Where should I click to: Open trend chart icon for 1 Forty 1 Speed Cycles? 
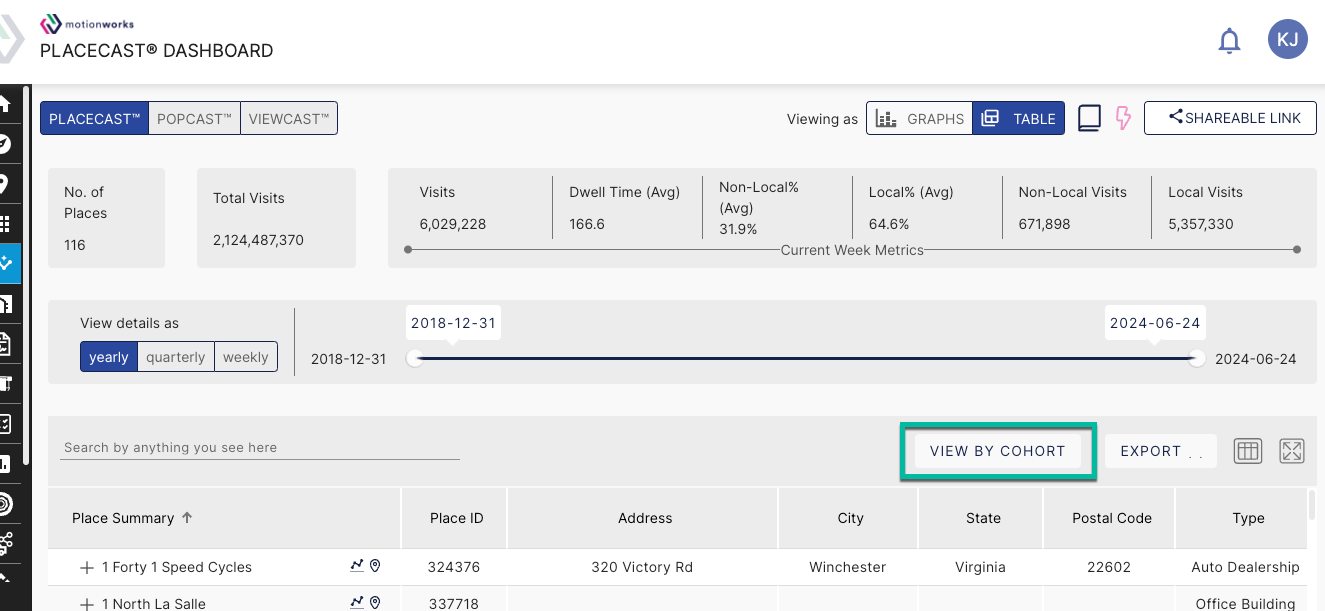(357, 566)
